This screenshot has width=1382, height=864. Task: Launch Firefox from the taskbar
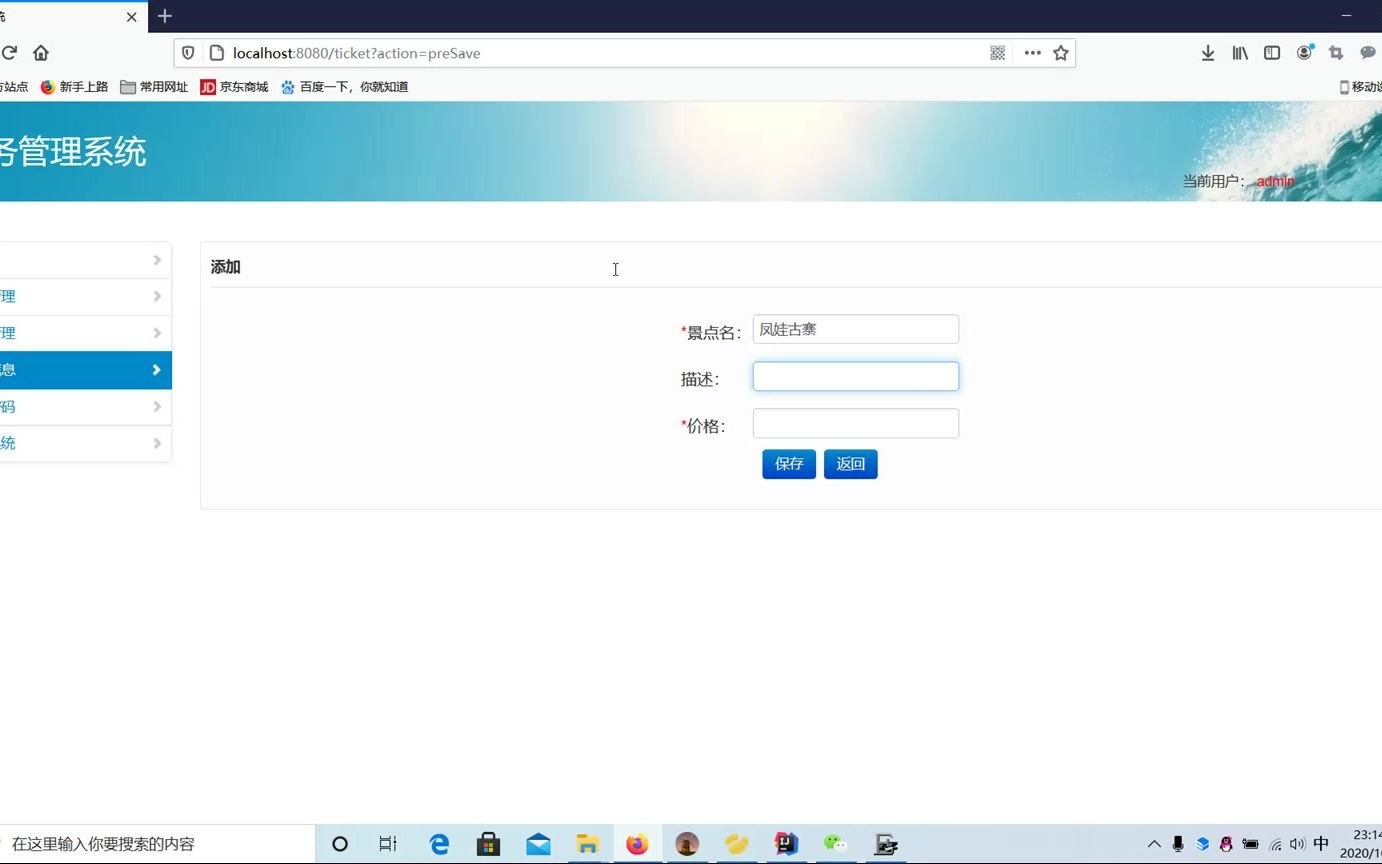click(637, 843)
